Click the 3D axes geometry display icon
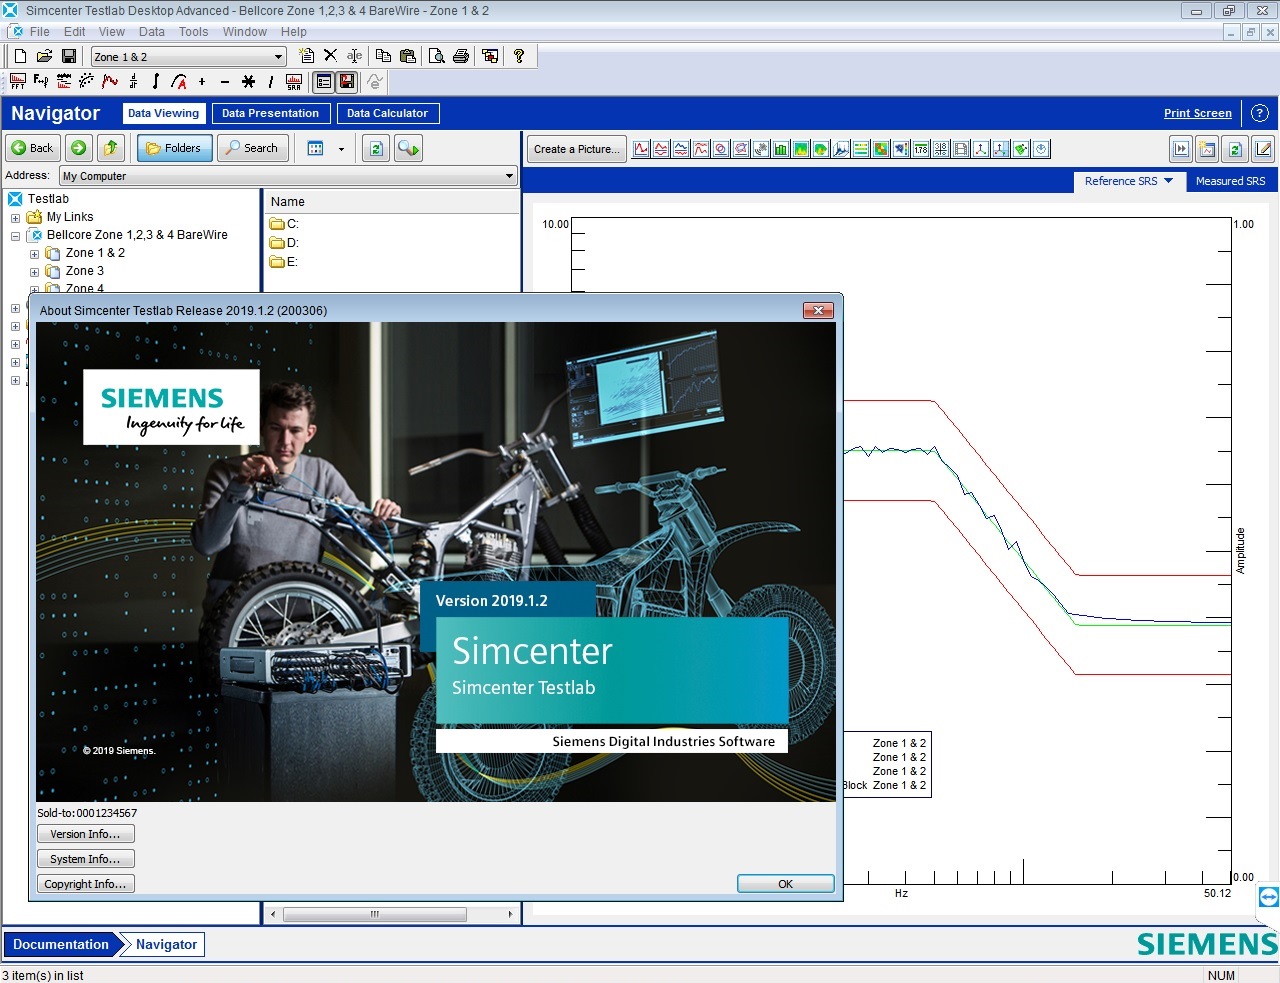The width and height of the screenshot is (1280, 983). (981, 149)
